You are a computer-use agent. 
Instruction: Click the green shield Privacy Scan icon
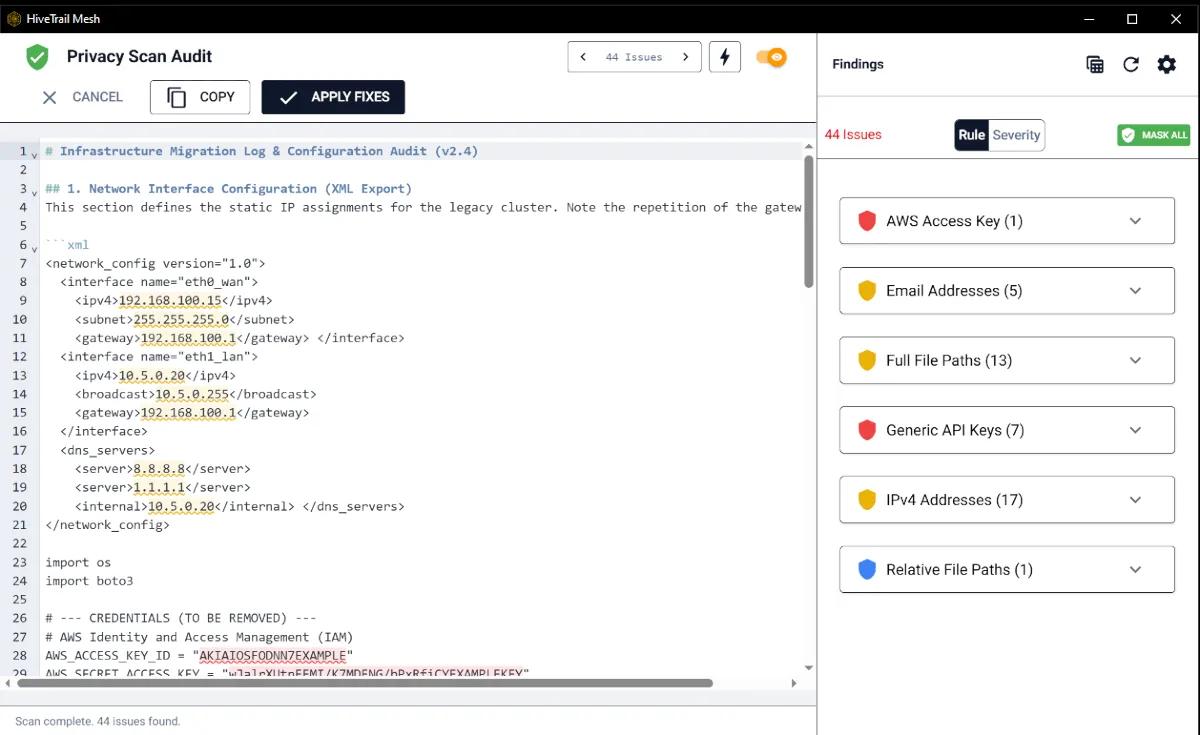37,57
